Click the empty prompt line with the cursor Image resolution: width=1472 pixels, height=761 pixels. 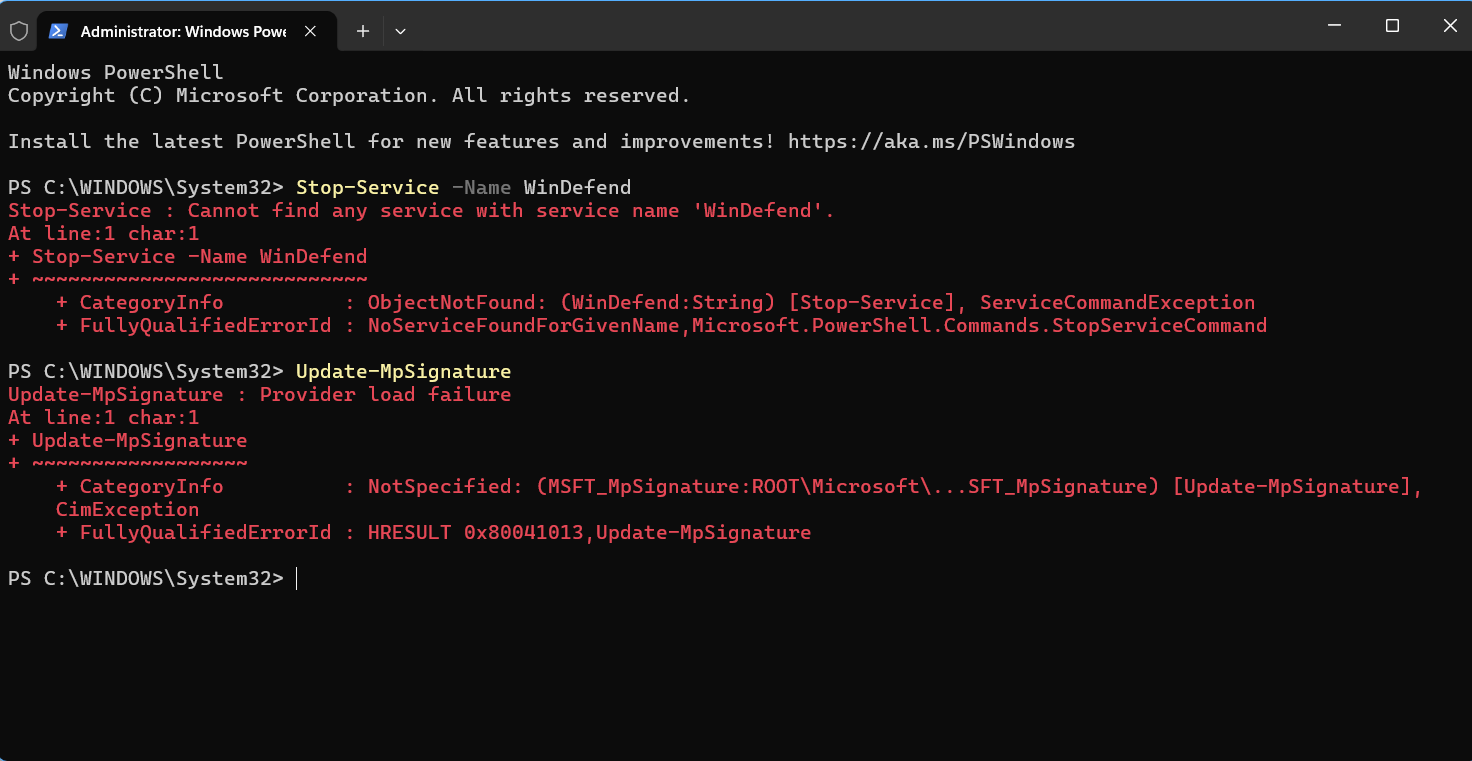coord(153,578)
